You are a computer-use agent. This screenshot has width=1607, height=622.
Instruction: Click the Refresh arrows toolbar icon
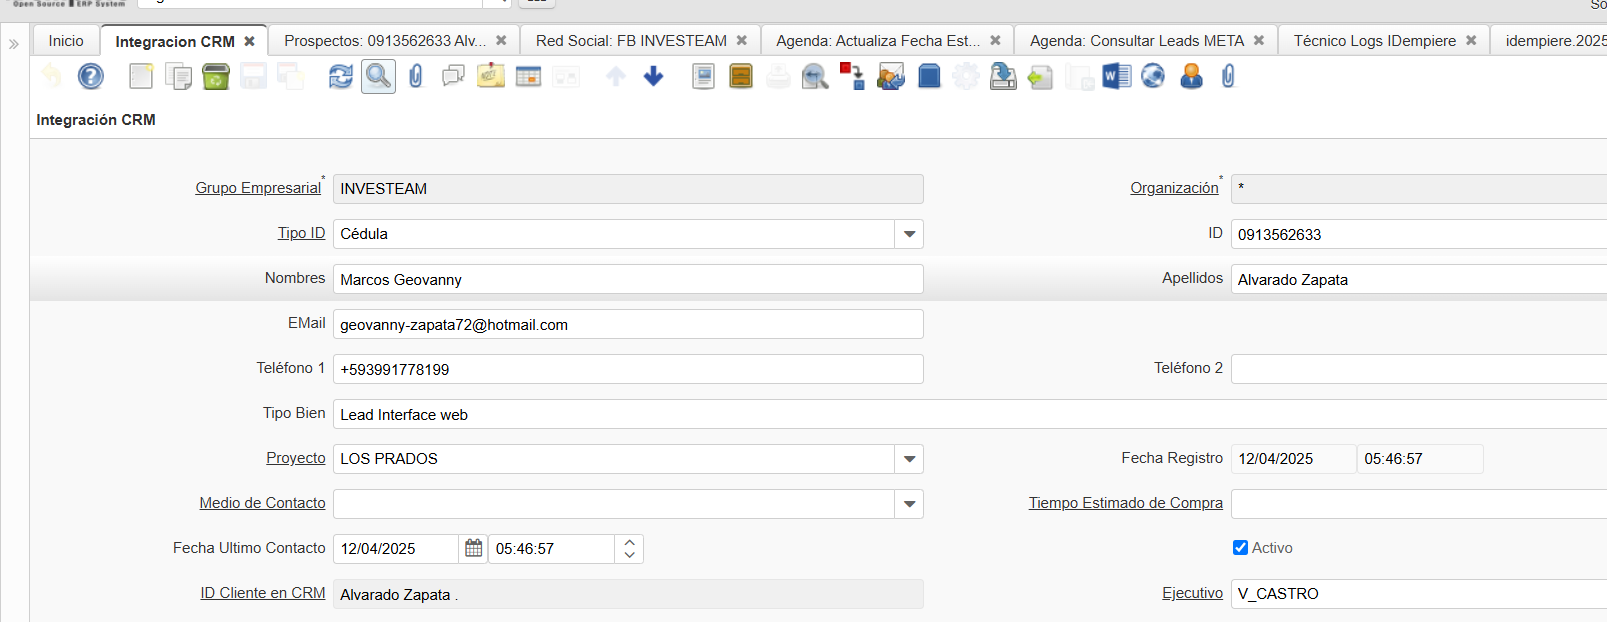341,76
